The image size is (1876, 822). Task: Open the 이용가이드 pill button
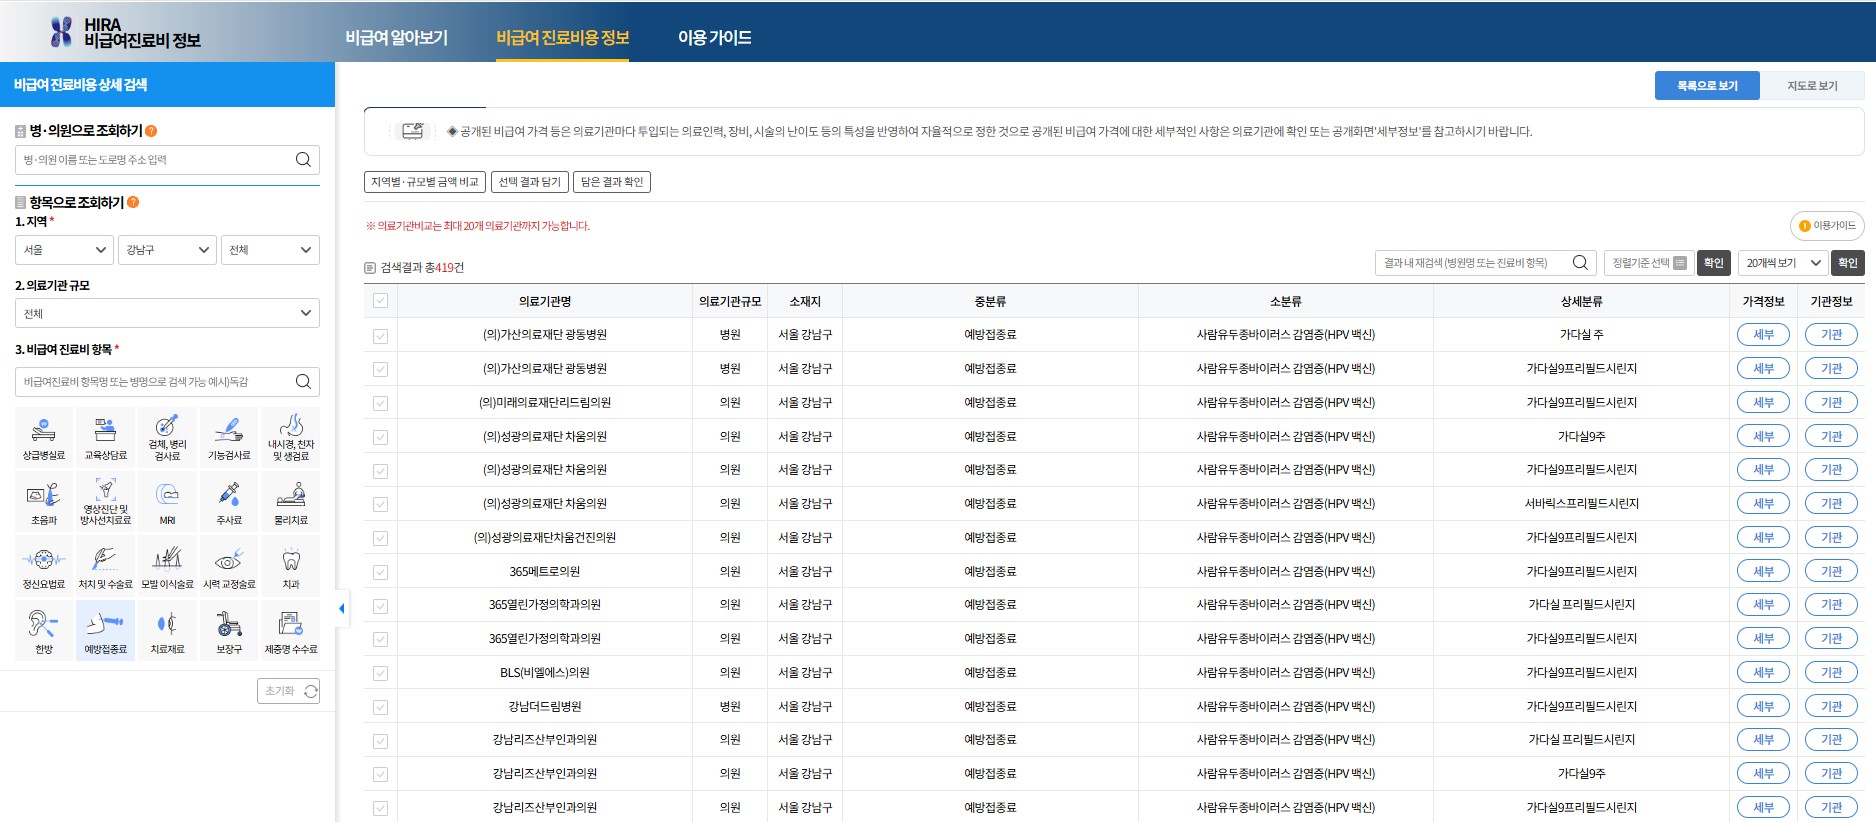pos(1827,226)
